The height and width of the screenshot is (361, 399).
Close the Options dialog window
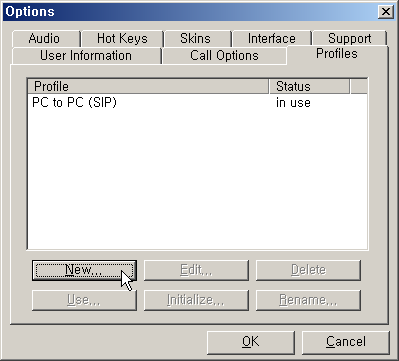(386, 12)
